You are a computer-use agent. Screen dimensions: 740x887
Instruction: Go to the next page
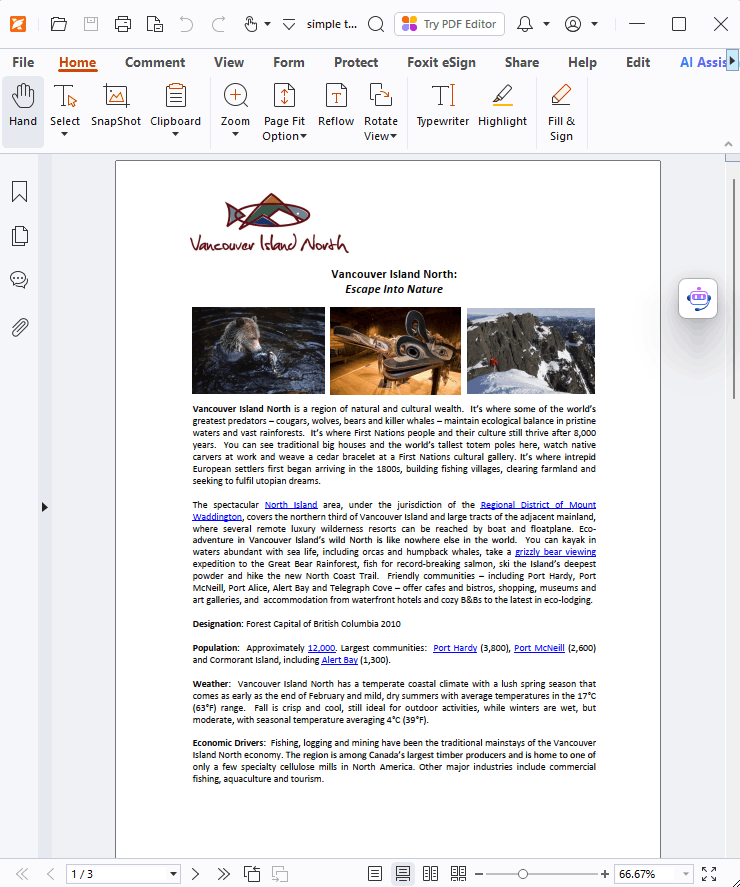point(195,874)
